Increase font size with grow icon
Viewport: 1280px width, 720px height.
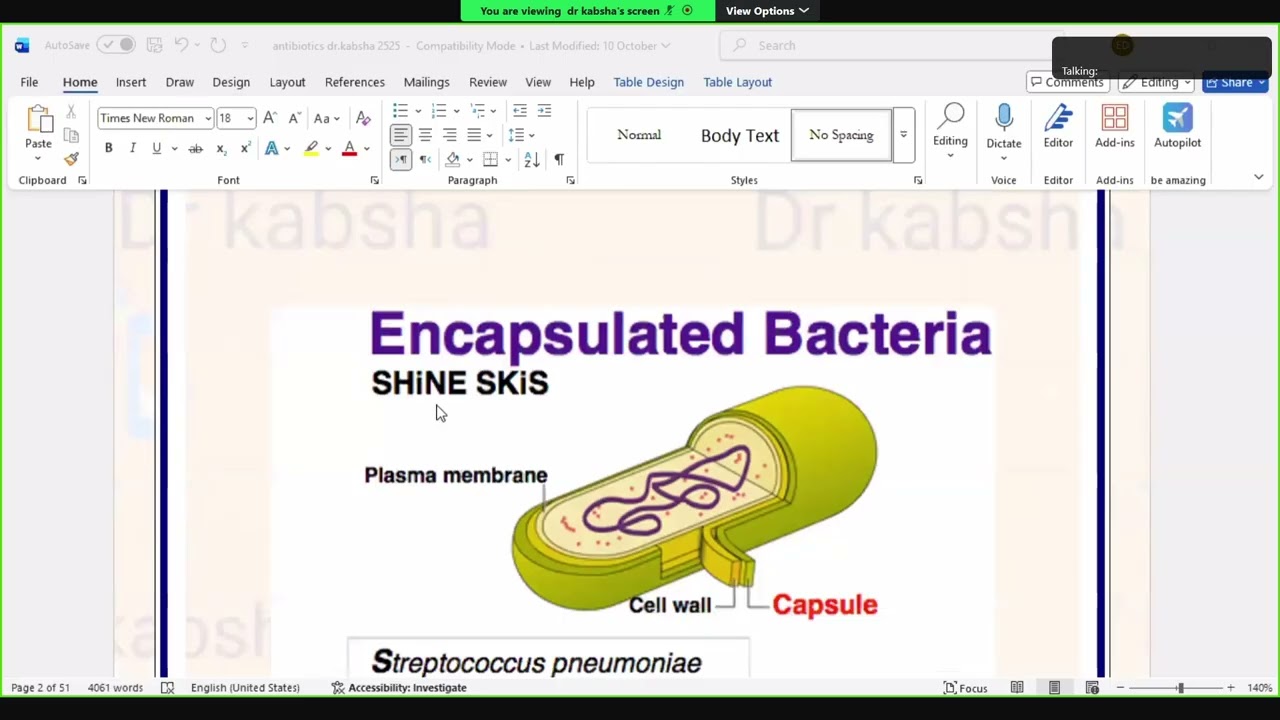269,118
